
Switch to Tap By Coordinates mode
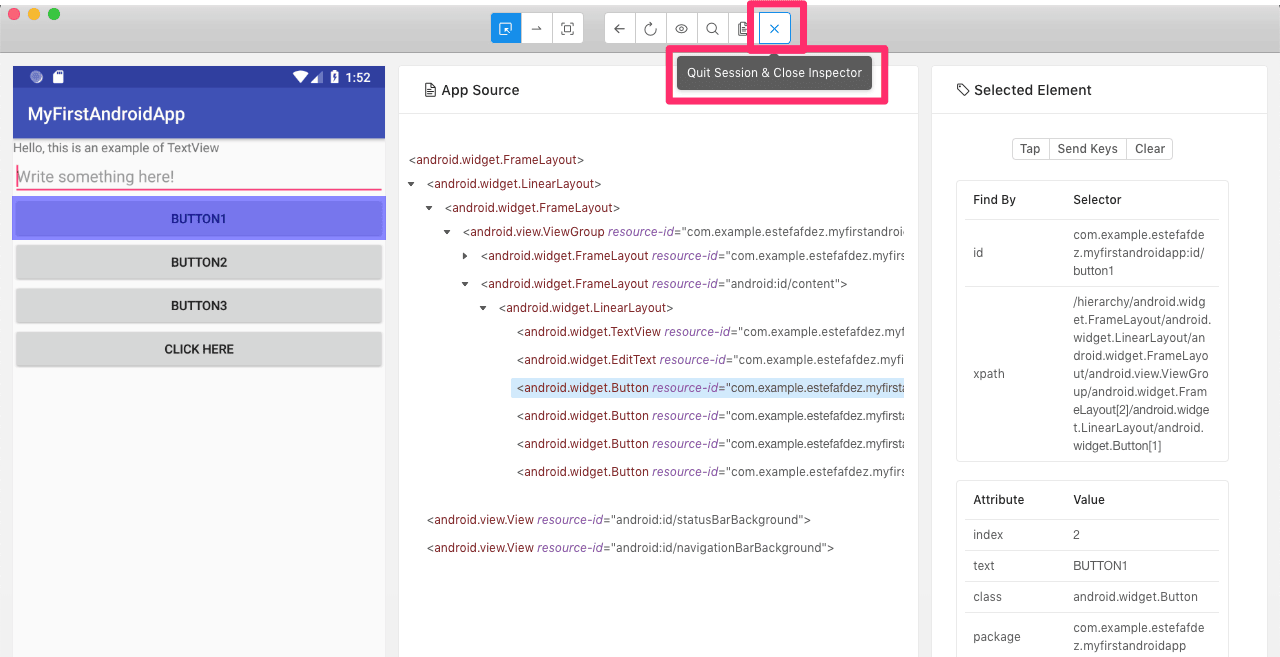coord(568,29)
